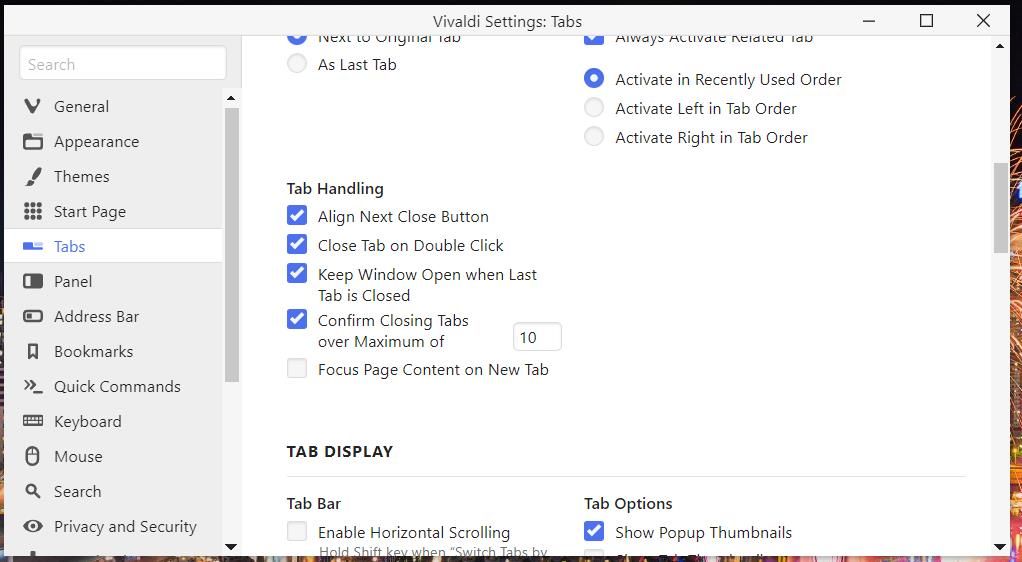Viewport: 1022px width, 562px height.
Task: Click sidebar scroll down arrow
Action: click(231, 547)
